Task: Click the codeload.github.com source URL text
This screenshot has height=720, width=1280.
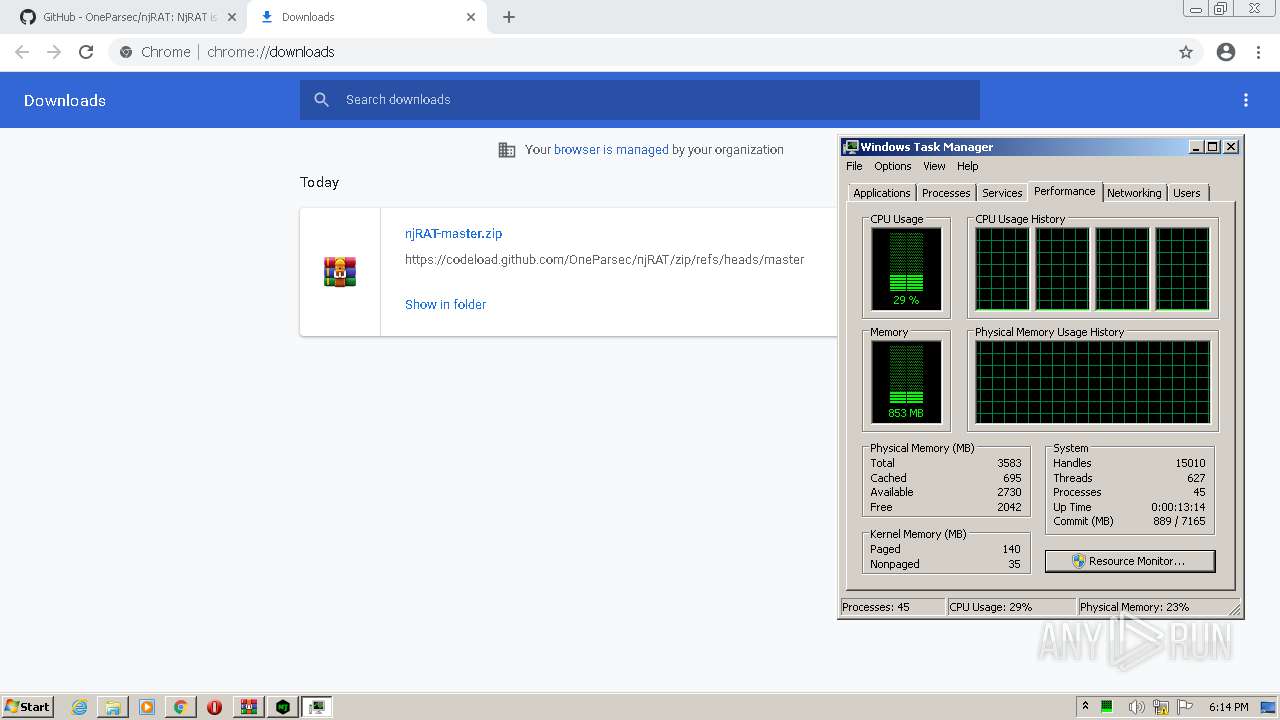Action: click(604, 260)
